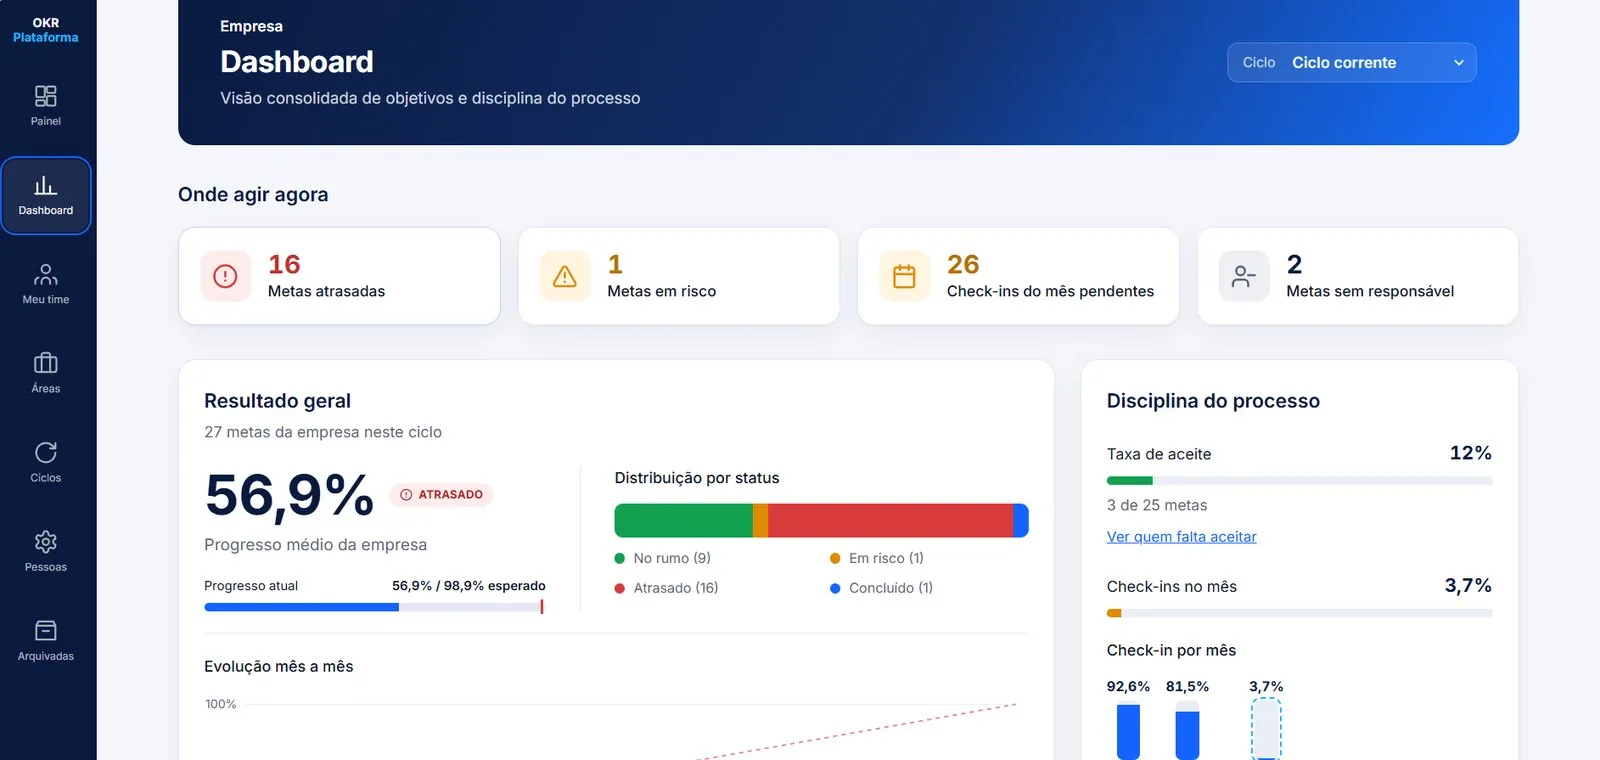Click the 27 metas da empresa neste ciclo text
The height and width of the screenshot is (760, 1600).
[323, 432]
